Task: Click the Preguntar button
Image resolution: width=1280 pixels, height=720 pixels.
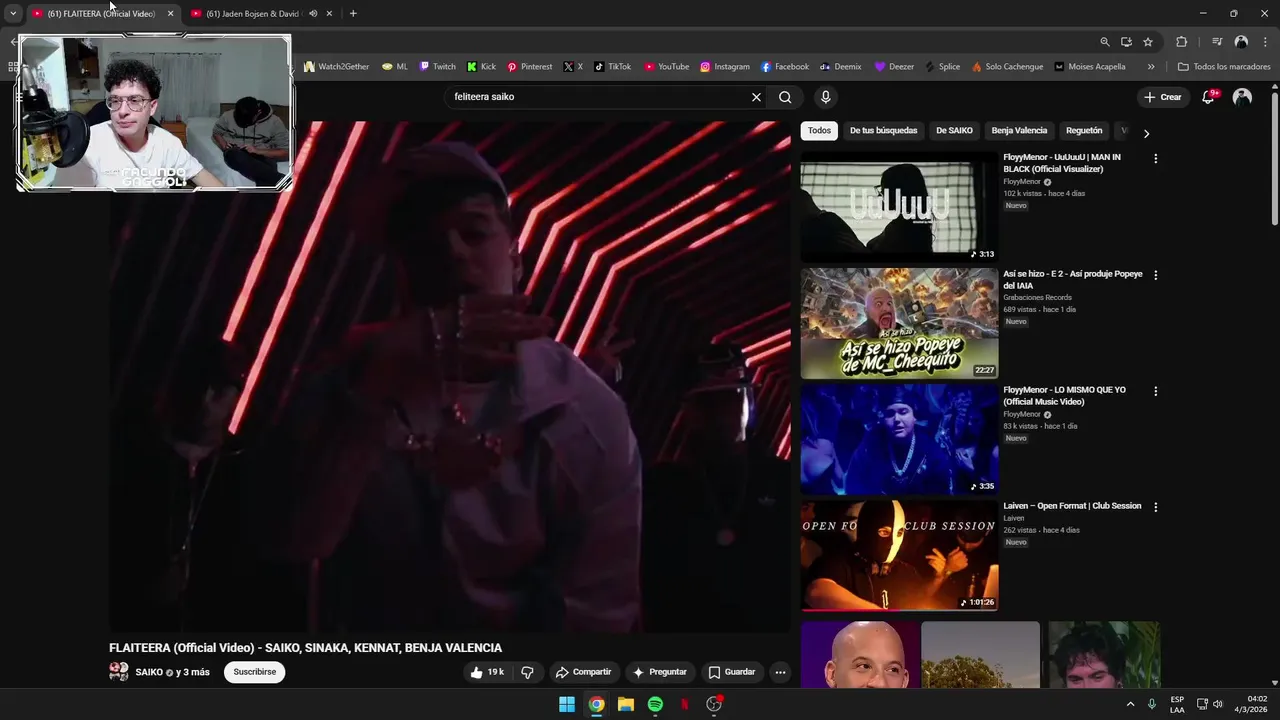Action: click(659, 672)
